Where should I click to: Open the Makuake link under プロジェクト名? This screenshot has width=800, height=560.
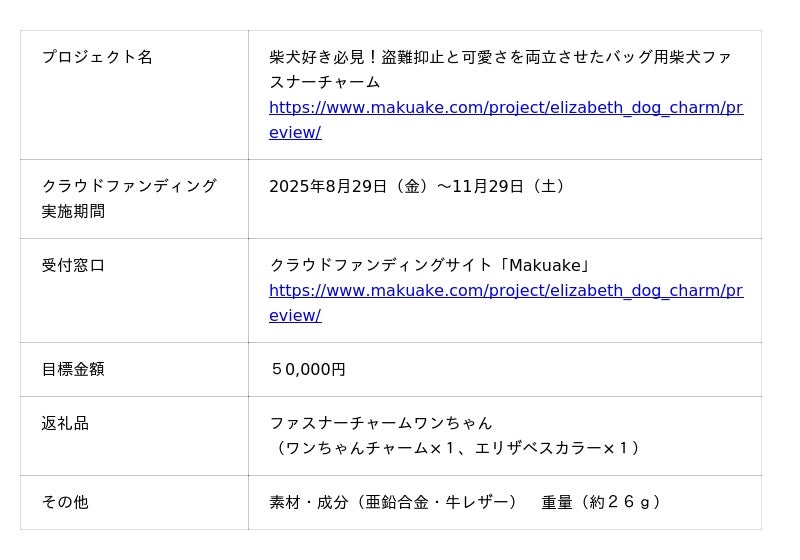(x=505, y=108)
